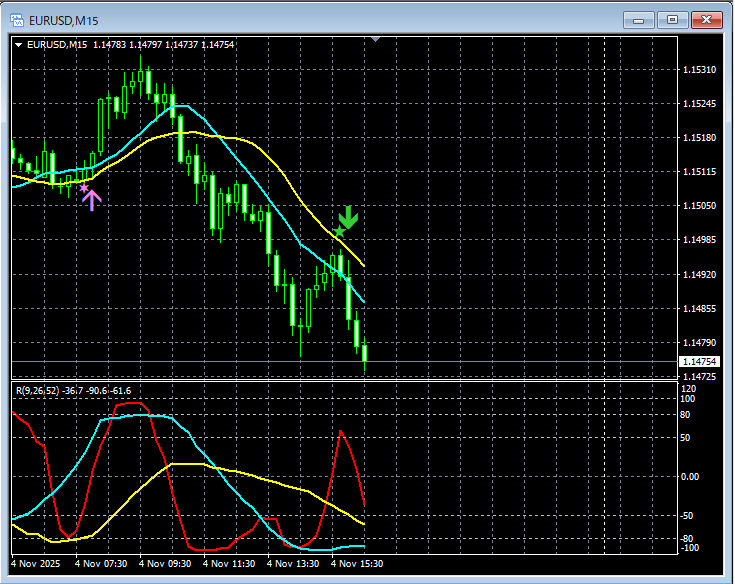Click price scale value 1.14985
Image resolution: width=735 pixels, height=584 pixels.
coord(699,240)
